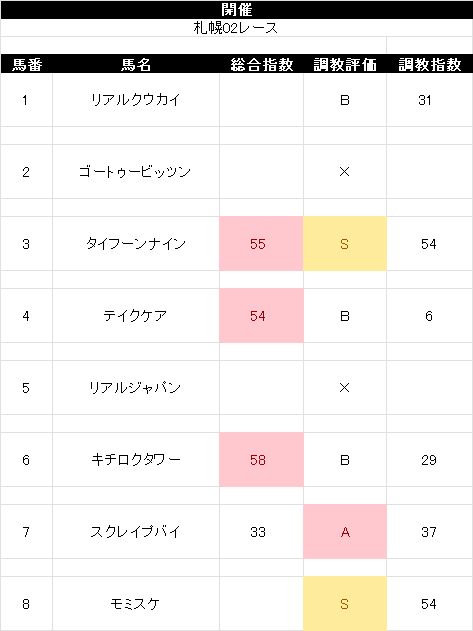Select horse name タイフーンナイン
The width and height of the screenshot is (473, 631).
pos(136,244)
